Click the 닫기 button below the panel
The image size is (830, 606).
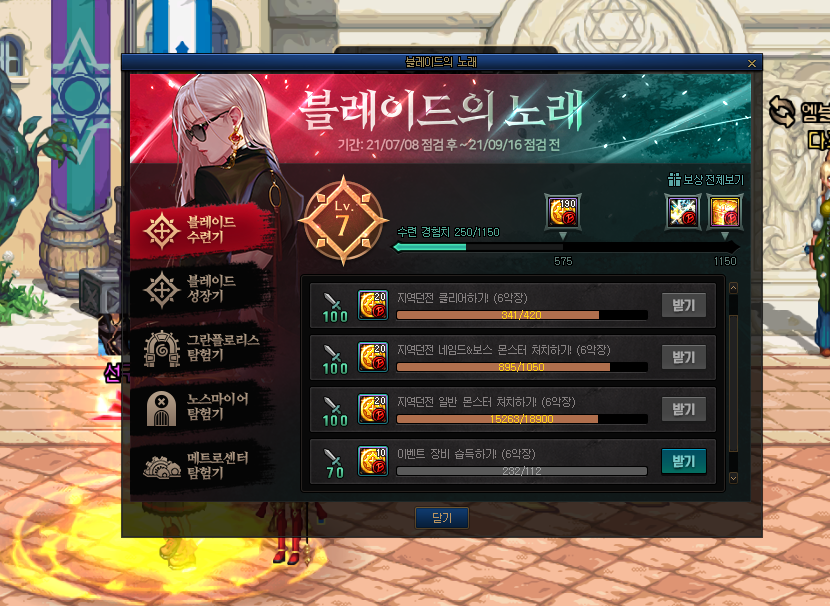442,518
